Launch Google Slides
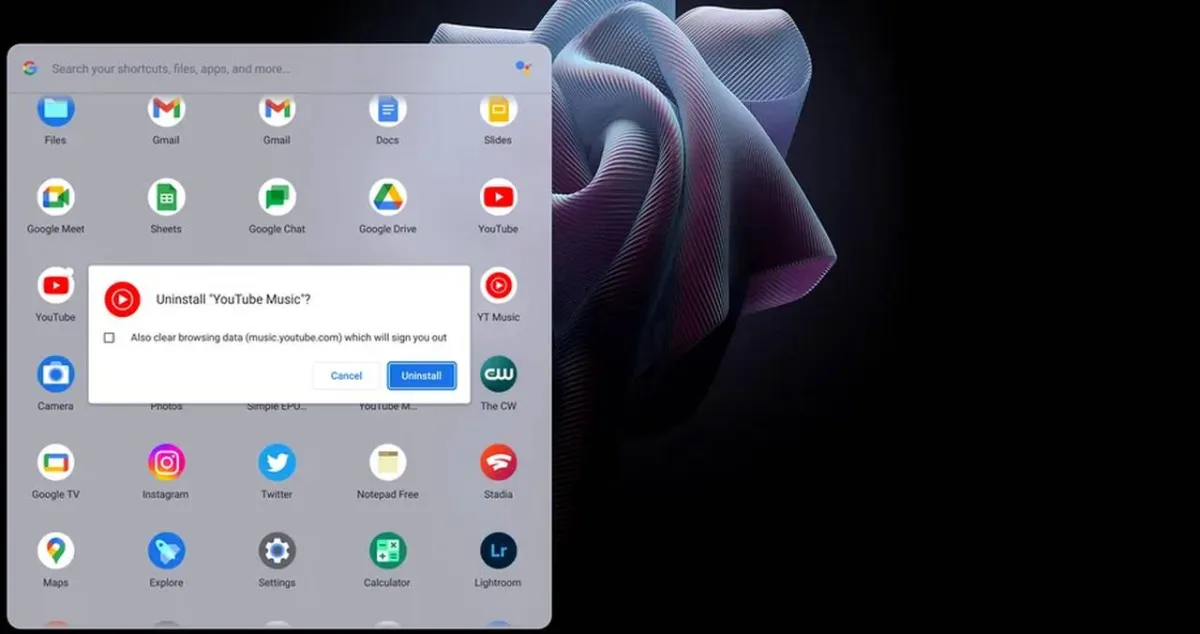 coord(498,109)
